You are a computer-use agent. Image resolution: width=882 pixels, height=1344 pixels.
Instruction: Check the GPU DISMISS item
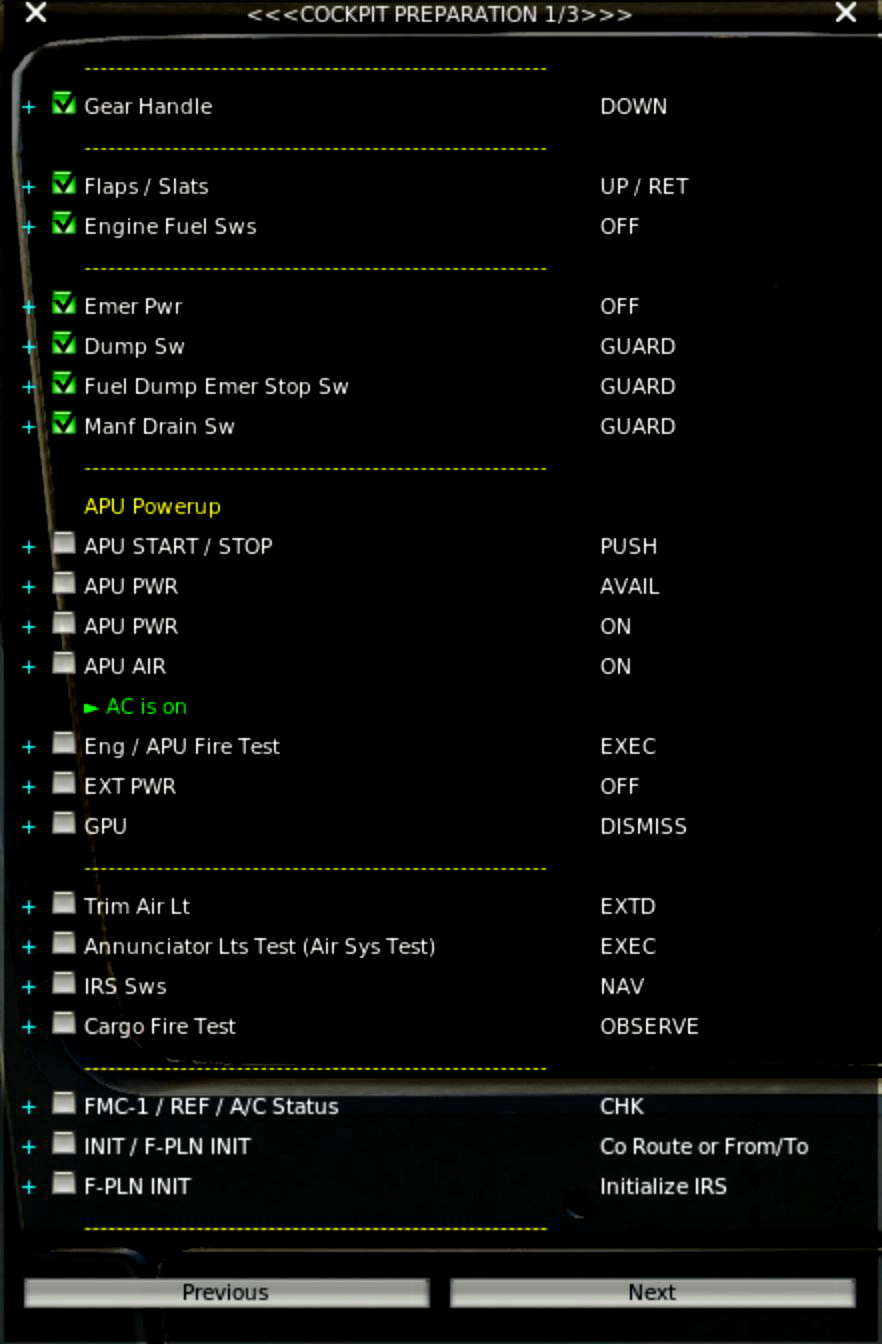[63, 826]
